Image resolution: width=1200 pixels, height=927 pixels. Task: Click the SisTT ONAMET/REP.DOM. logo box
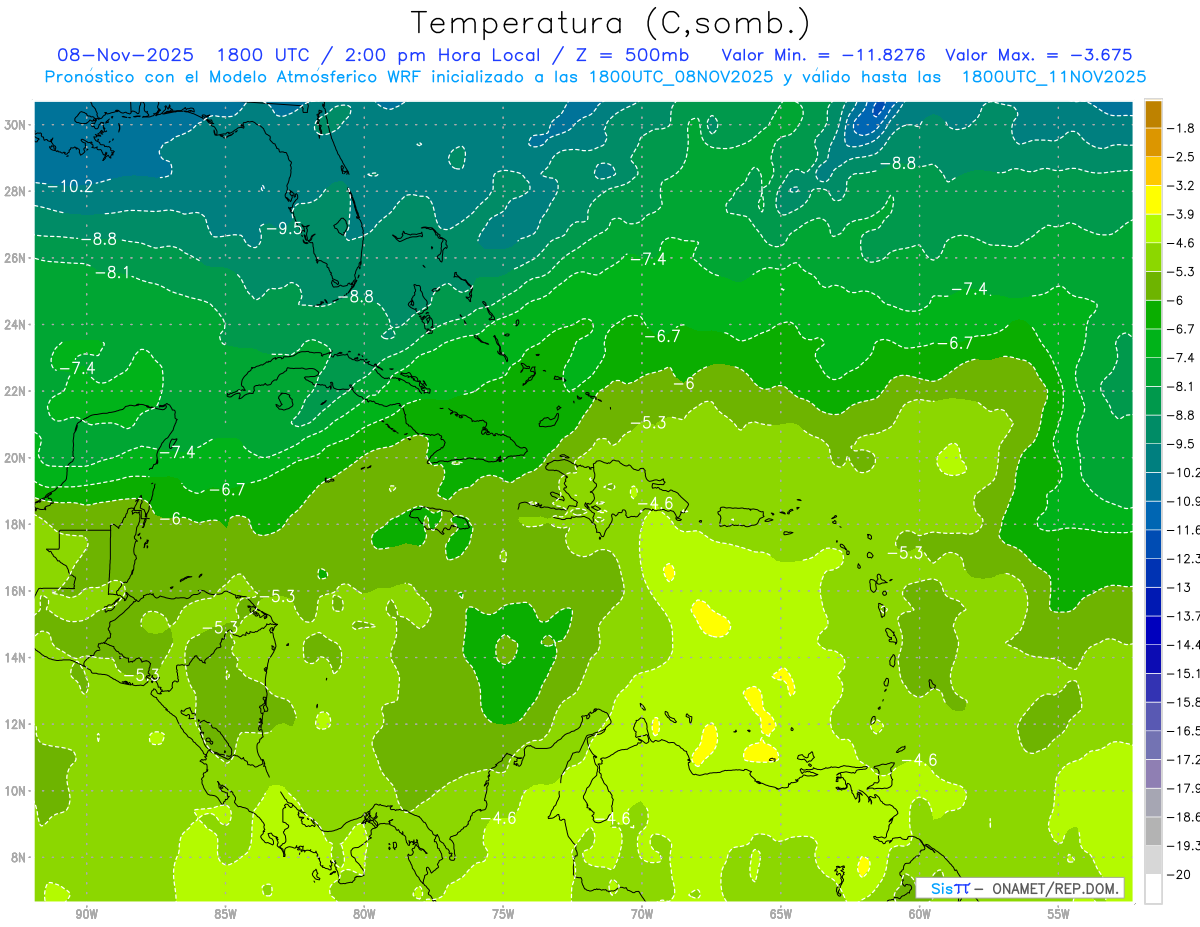(1019, 888)
